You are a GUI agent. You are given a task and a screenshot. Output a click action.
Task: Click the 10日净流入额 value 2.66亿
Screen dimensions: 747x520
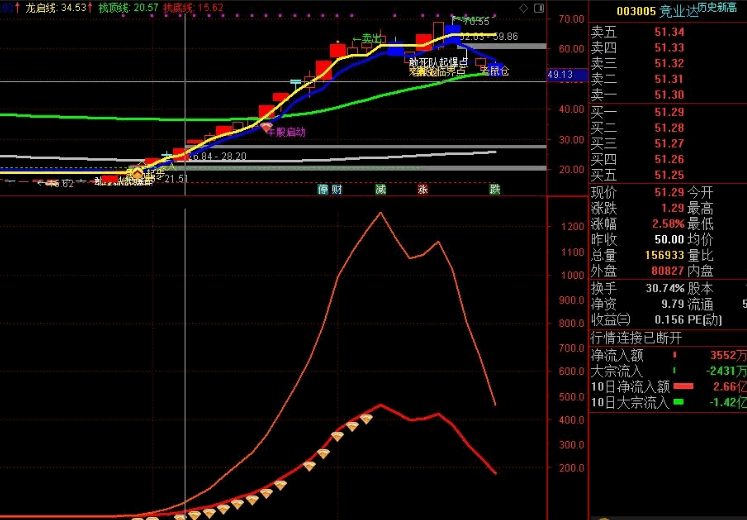729,386
